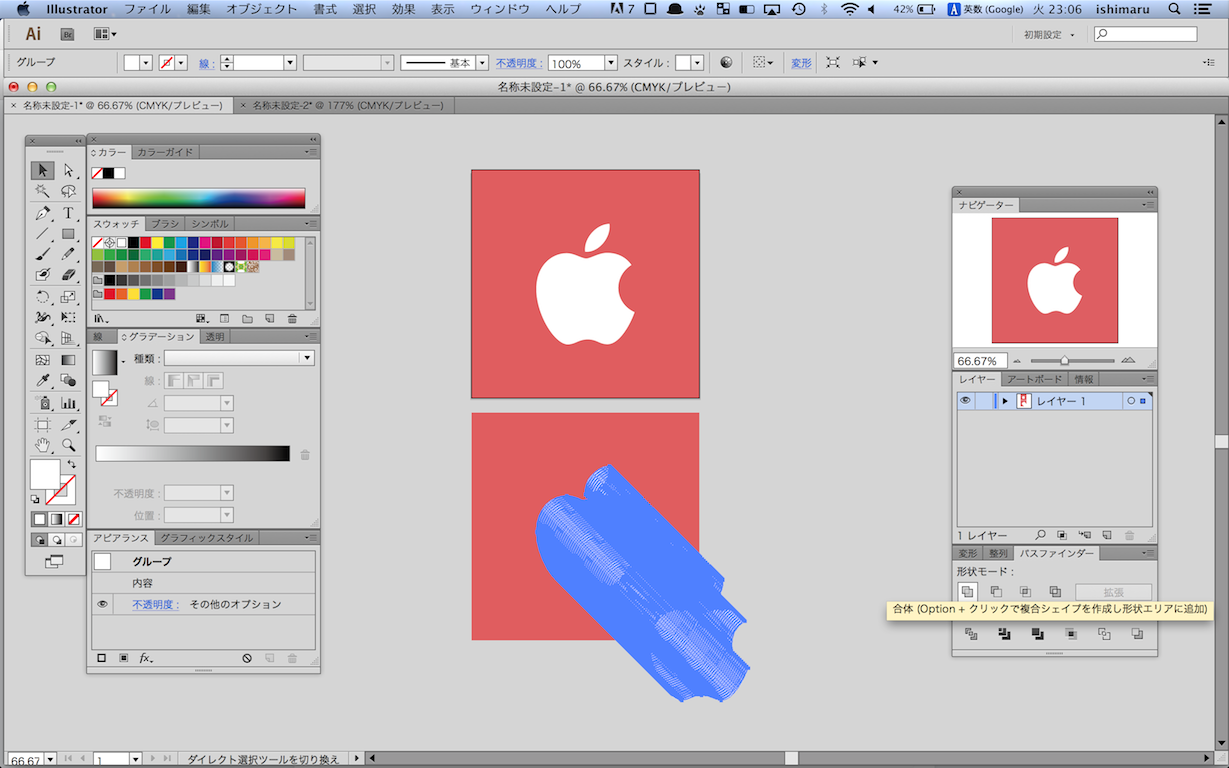Select the Lasso tool
Viewport: 1229px width, 768px height.
pos(68,191)
